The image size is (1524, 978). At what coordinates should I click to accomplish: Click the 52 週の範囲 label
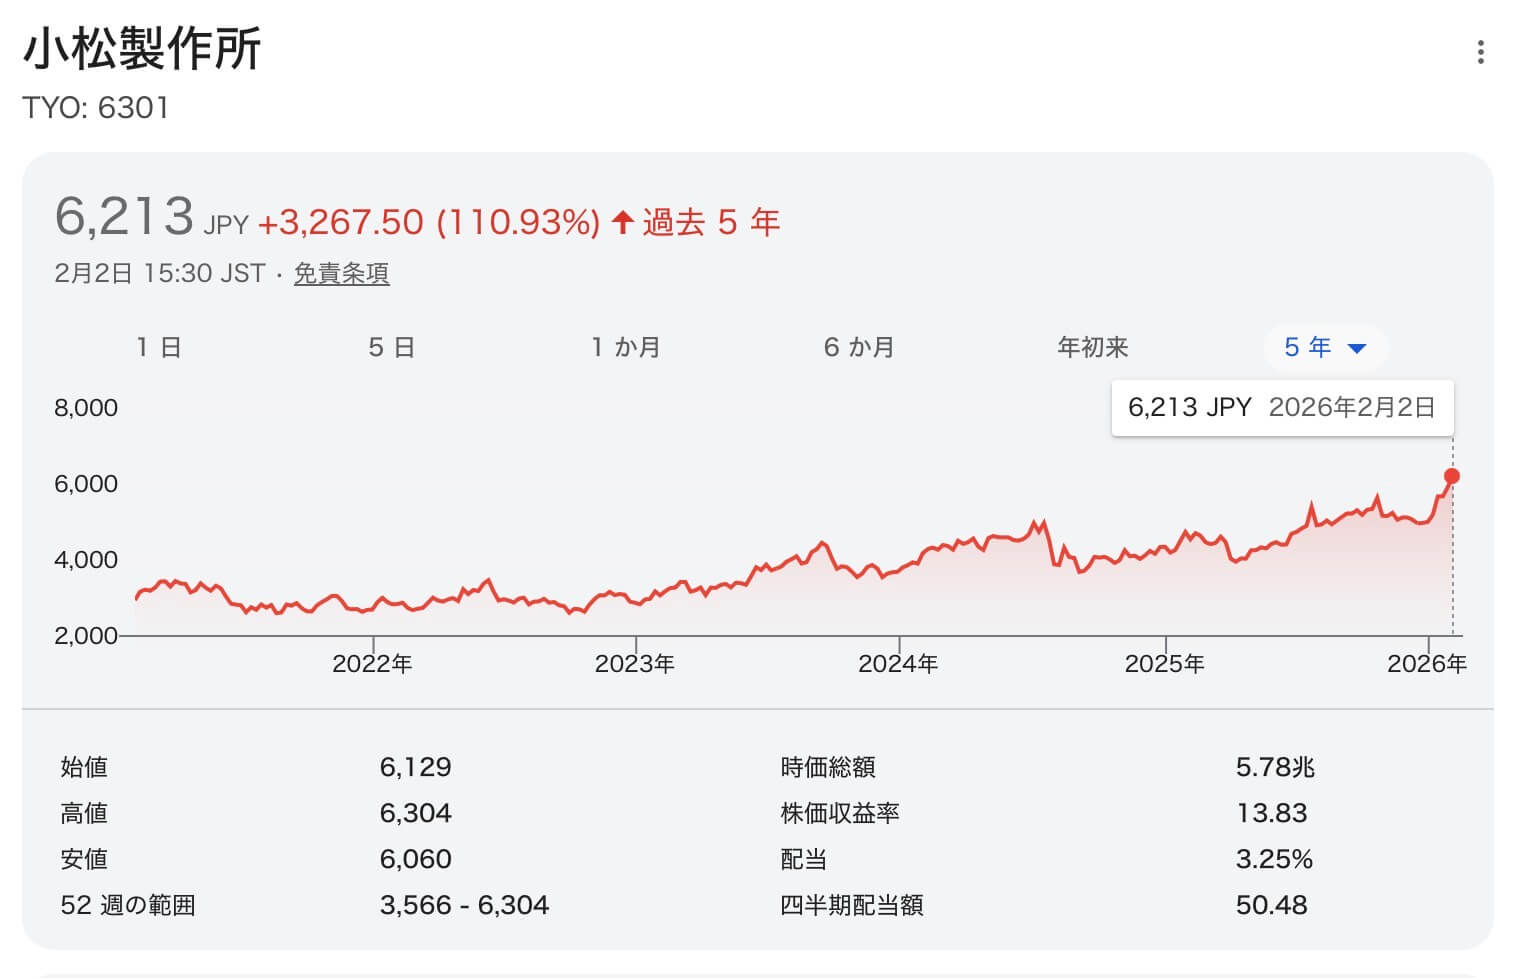tap(128, 905)
